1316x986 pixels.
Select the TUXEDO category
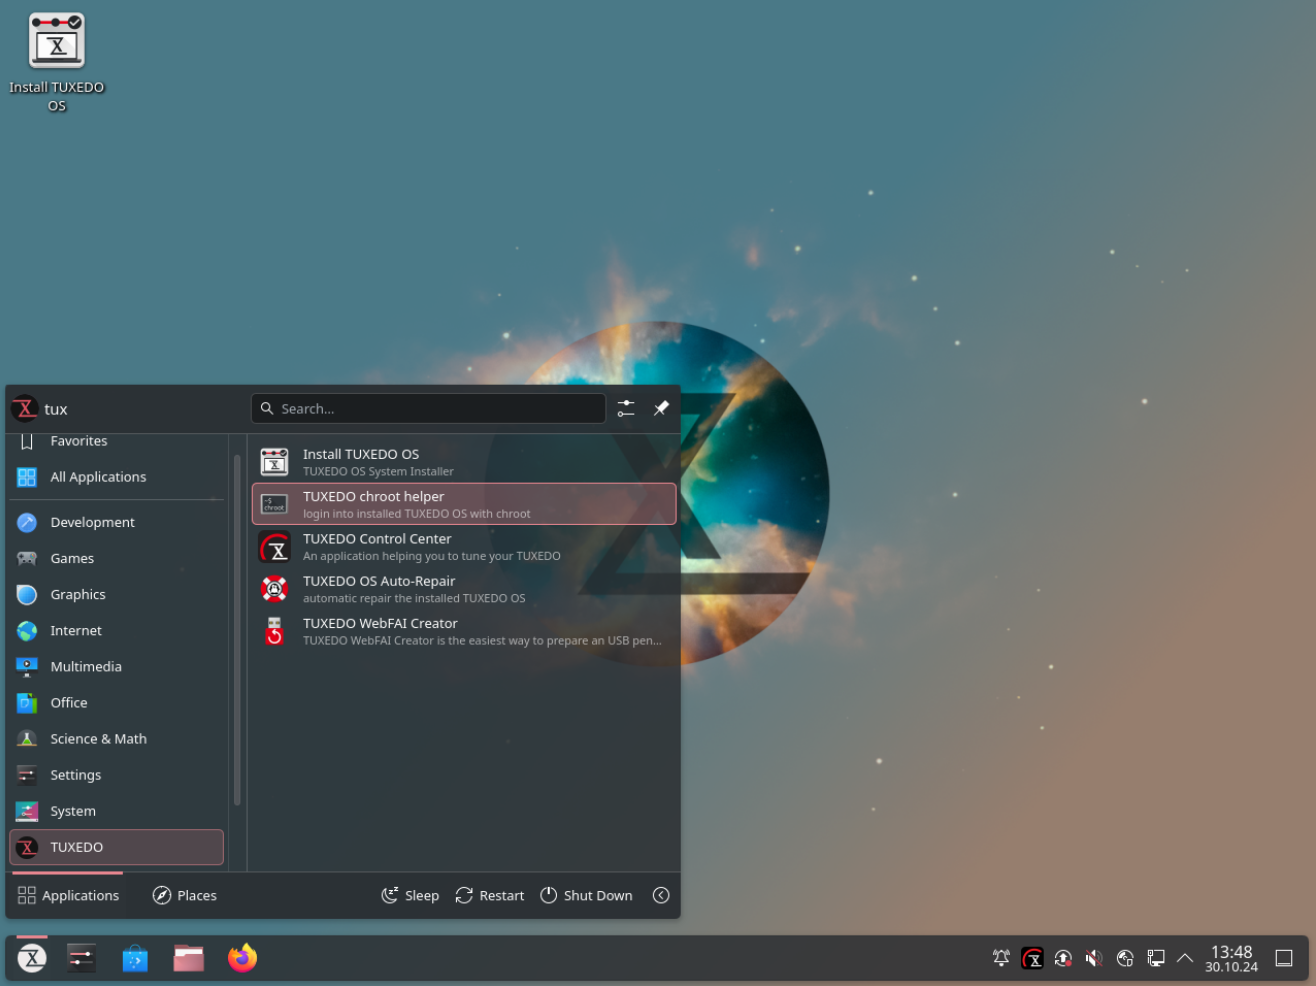pos(117,847)
